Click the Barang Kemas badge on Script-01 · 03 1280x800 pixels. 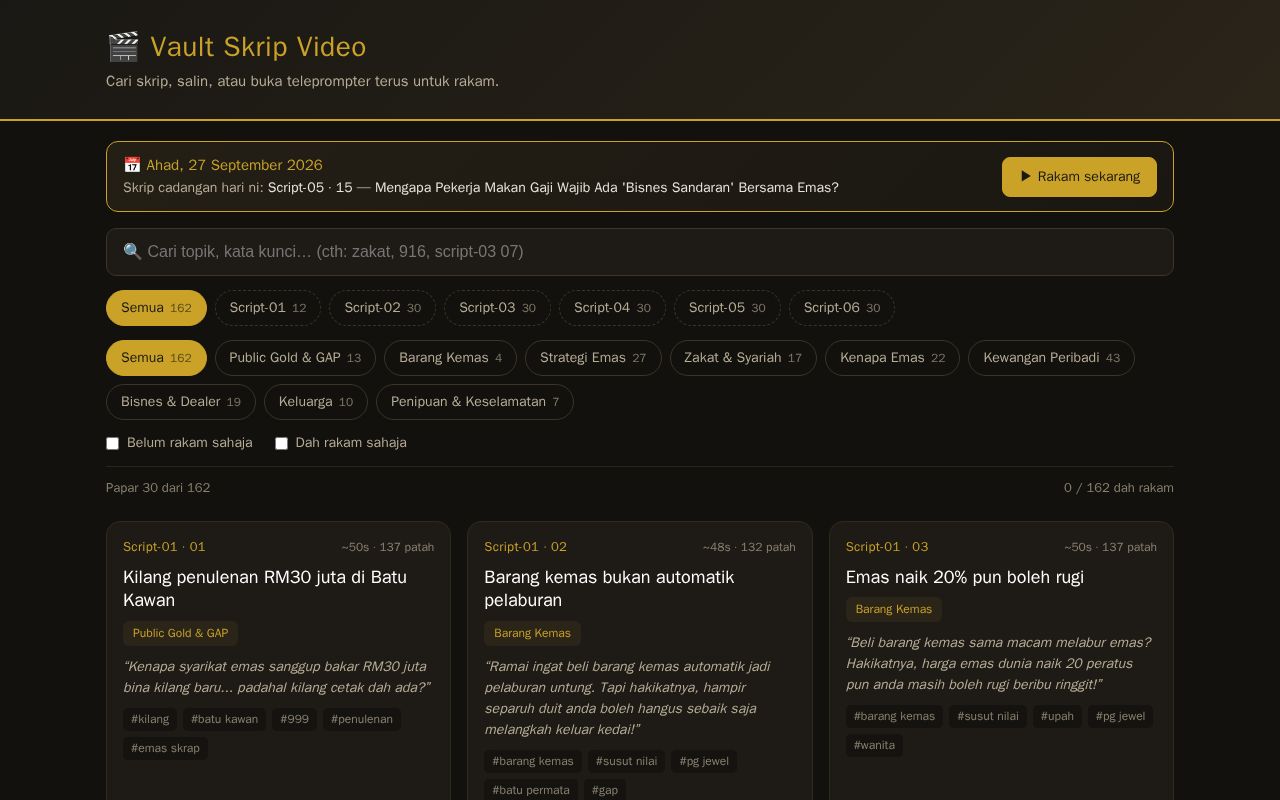pyautogui.click(x=894, y=609)
